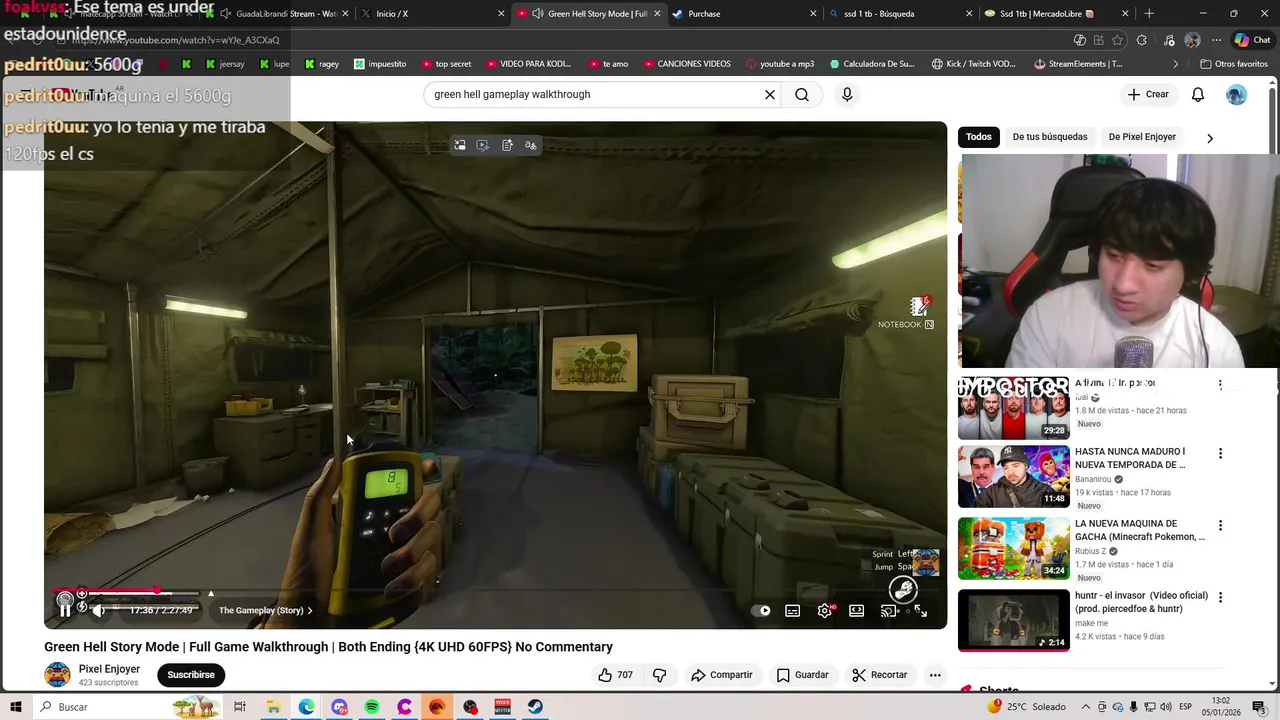The image size is (1280, 720).
Task: Enter fullscreen video mode
Action: click(x=920, y=611)
